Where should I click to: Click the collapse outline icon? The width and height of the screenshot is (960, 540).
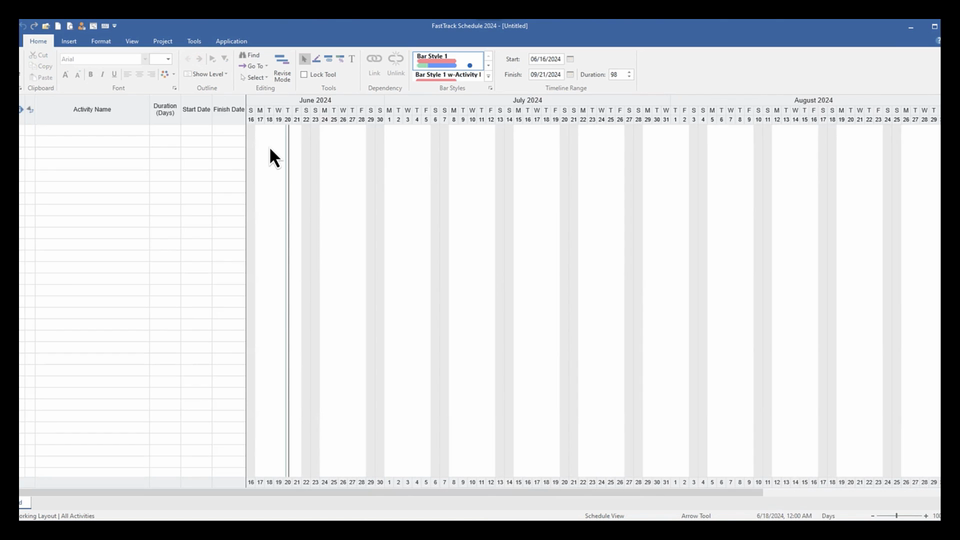tap(225, 59)
